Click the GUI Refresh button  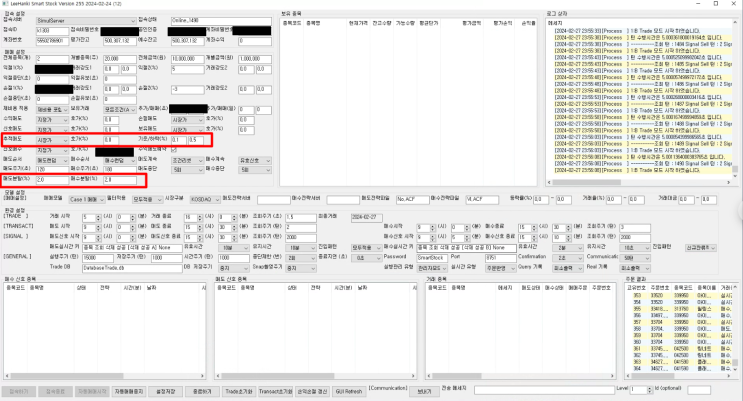click(x=349, y=392)
